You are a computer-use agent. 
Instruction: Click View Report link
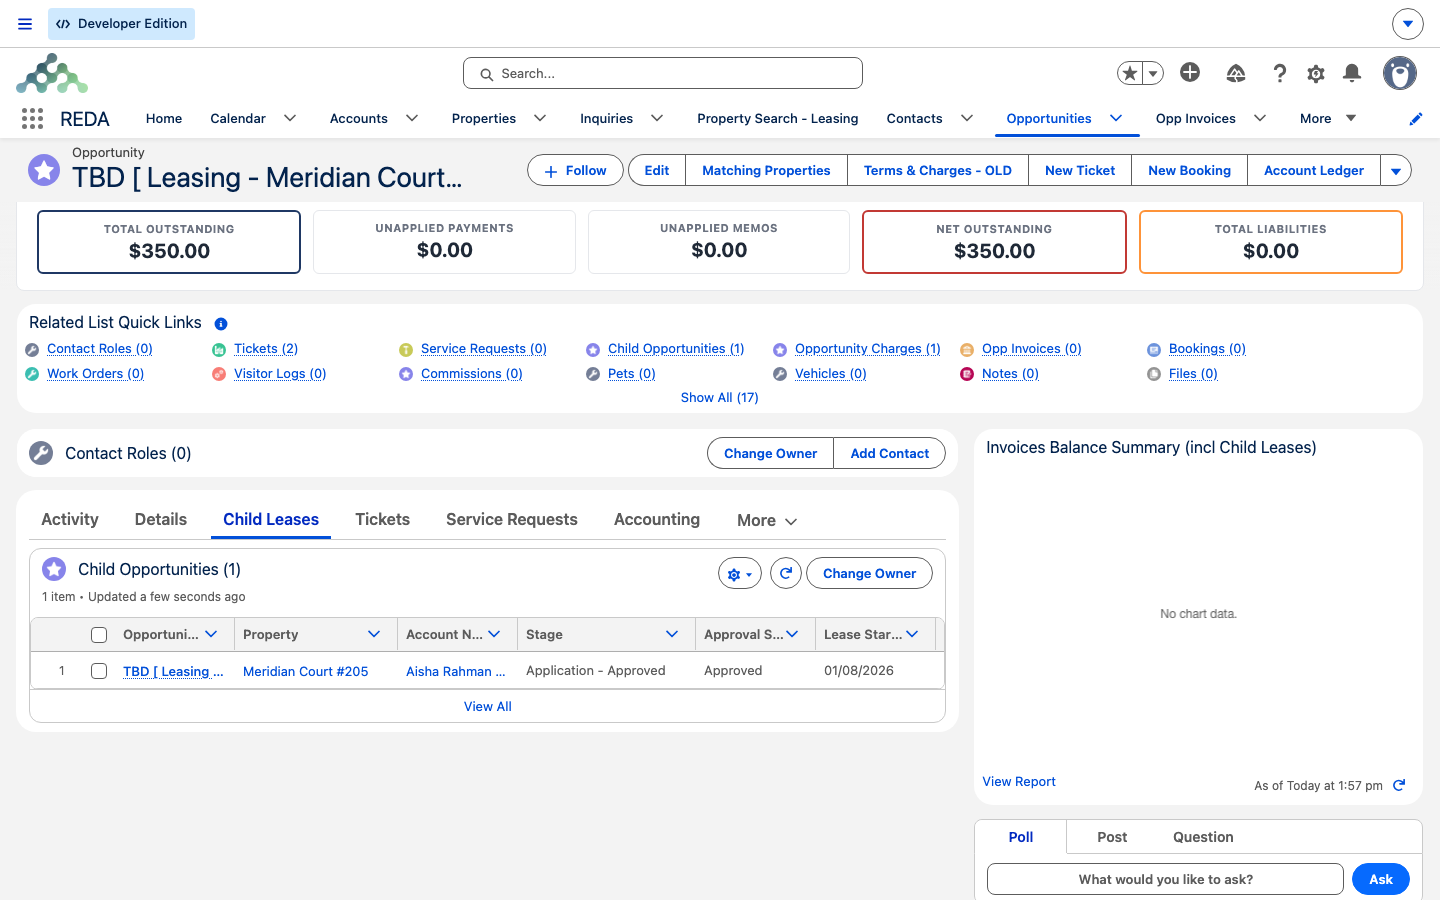point(1019,781)
